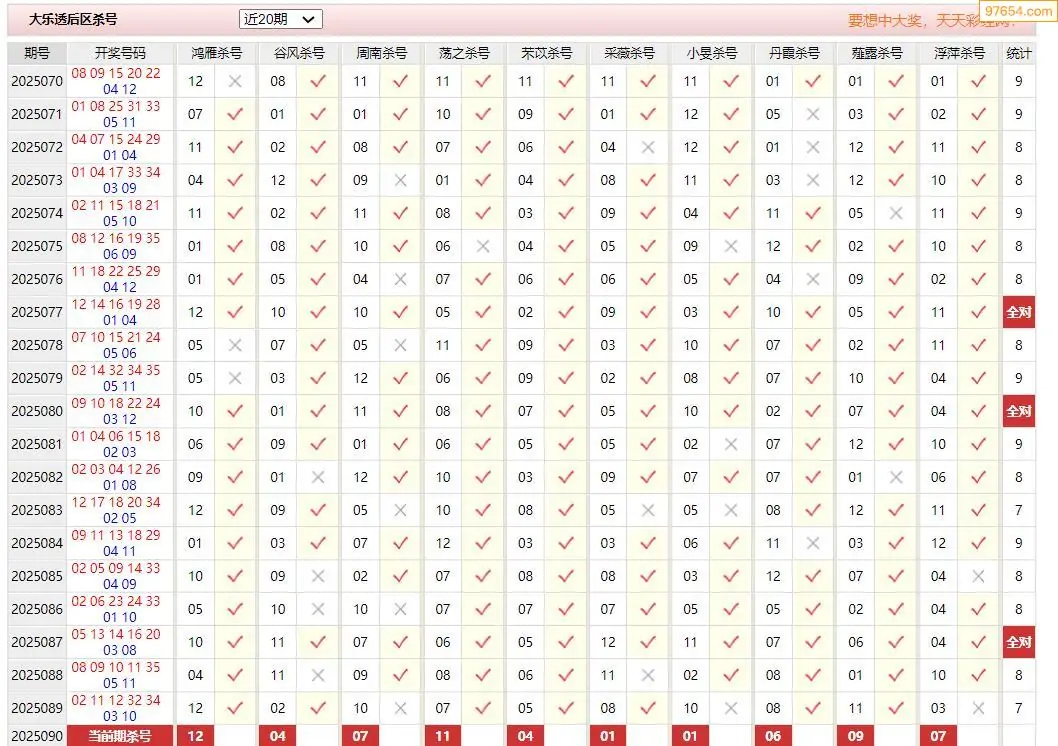Viewport: 1058px width, 746px height.
Task: Click the 统计 column header
Action: point(1018,53)
